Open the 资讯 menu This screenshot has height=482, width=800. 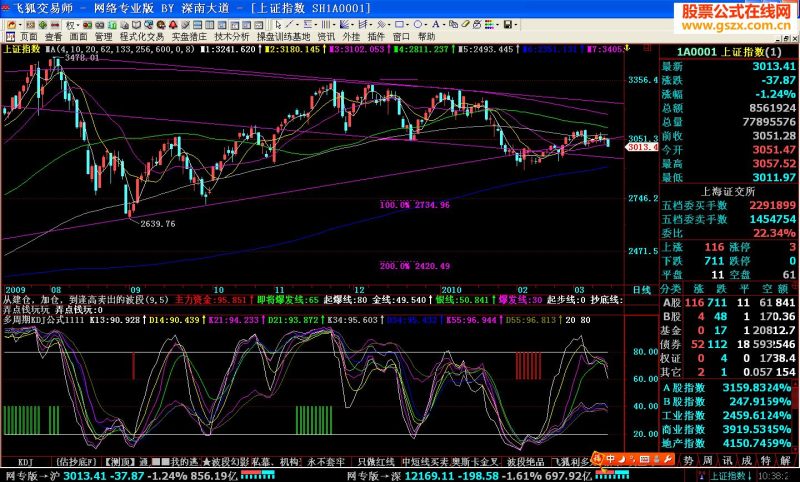pyautogui.click(x=326, y=37)
